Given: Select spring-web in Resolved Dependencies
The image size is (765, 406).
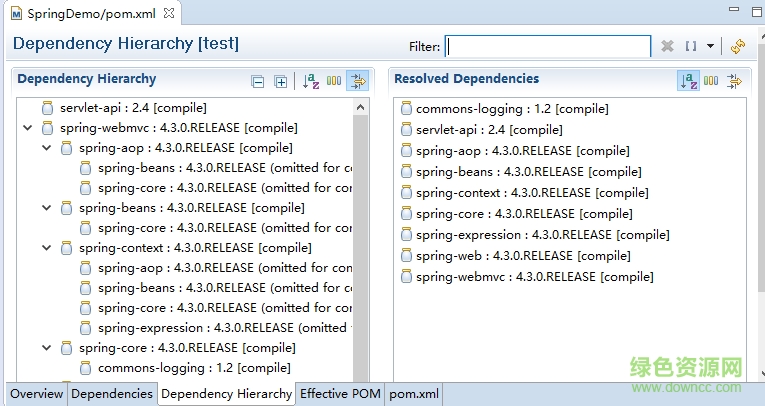Looking at the screenshot, I should 523,256.
